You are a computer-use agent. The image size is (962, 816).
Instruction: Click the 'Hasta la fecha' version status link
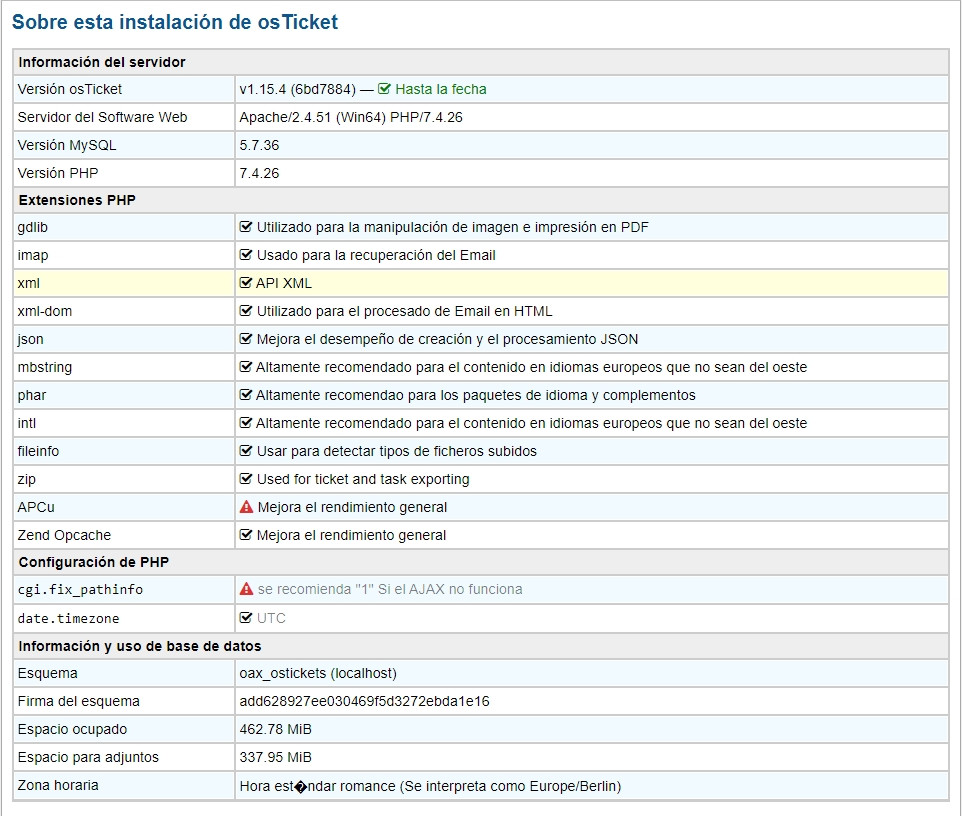pyautogui.click(x=440, y=89)
